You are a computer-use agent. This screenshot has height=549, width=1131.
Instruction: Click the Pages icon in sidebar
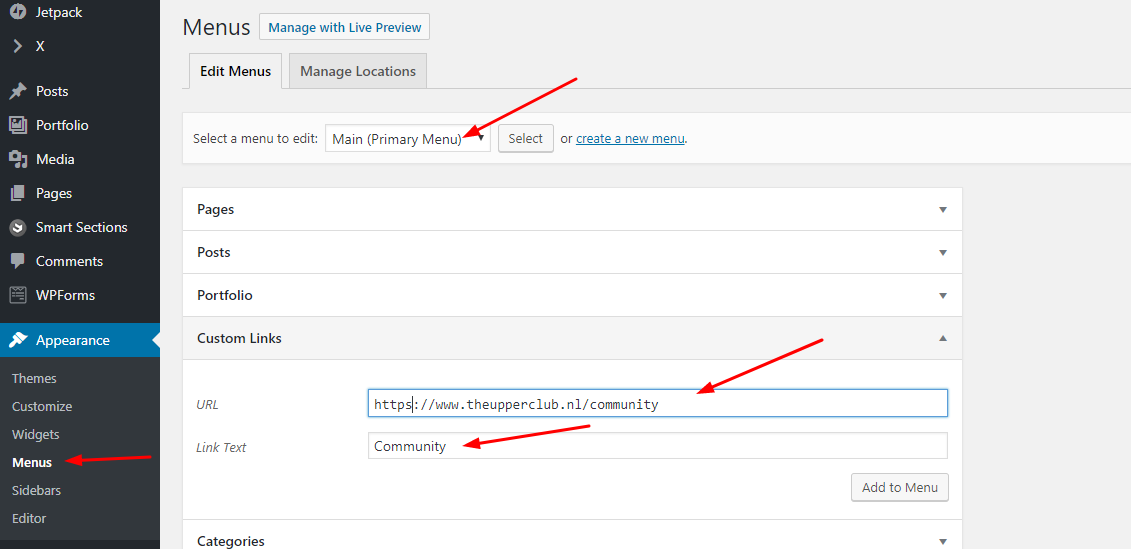pyautogui.click(x=18, y=193)
